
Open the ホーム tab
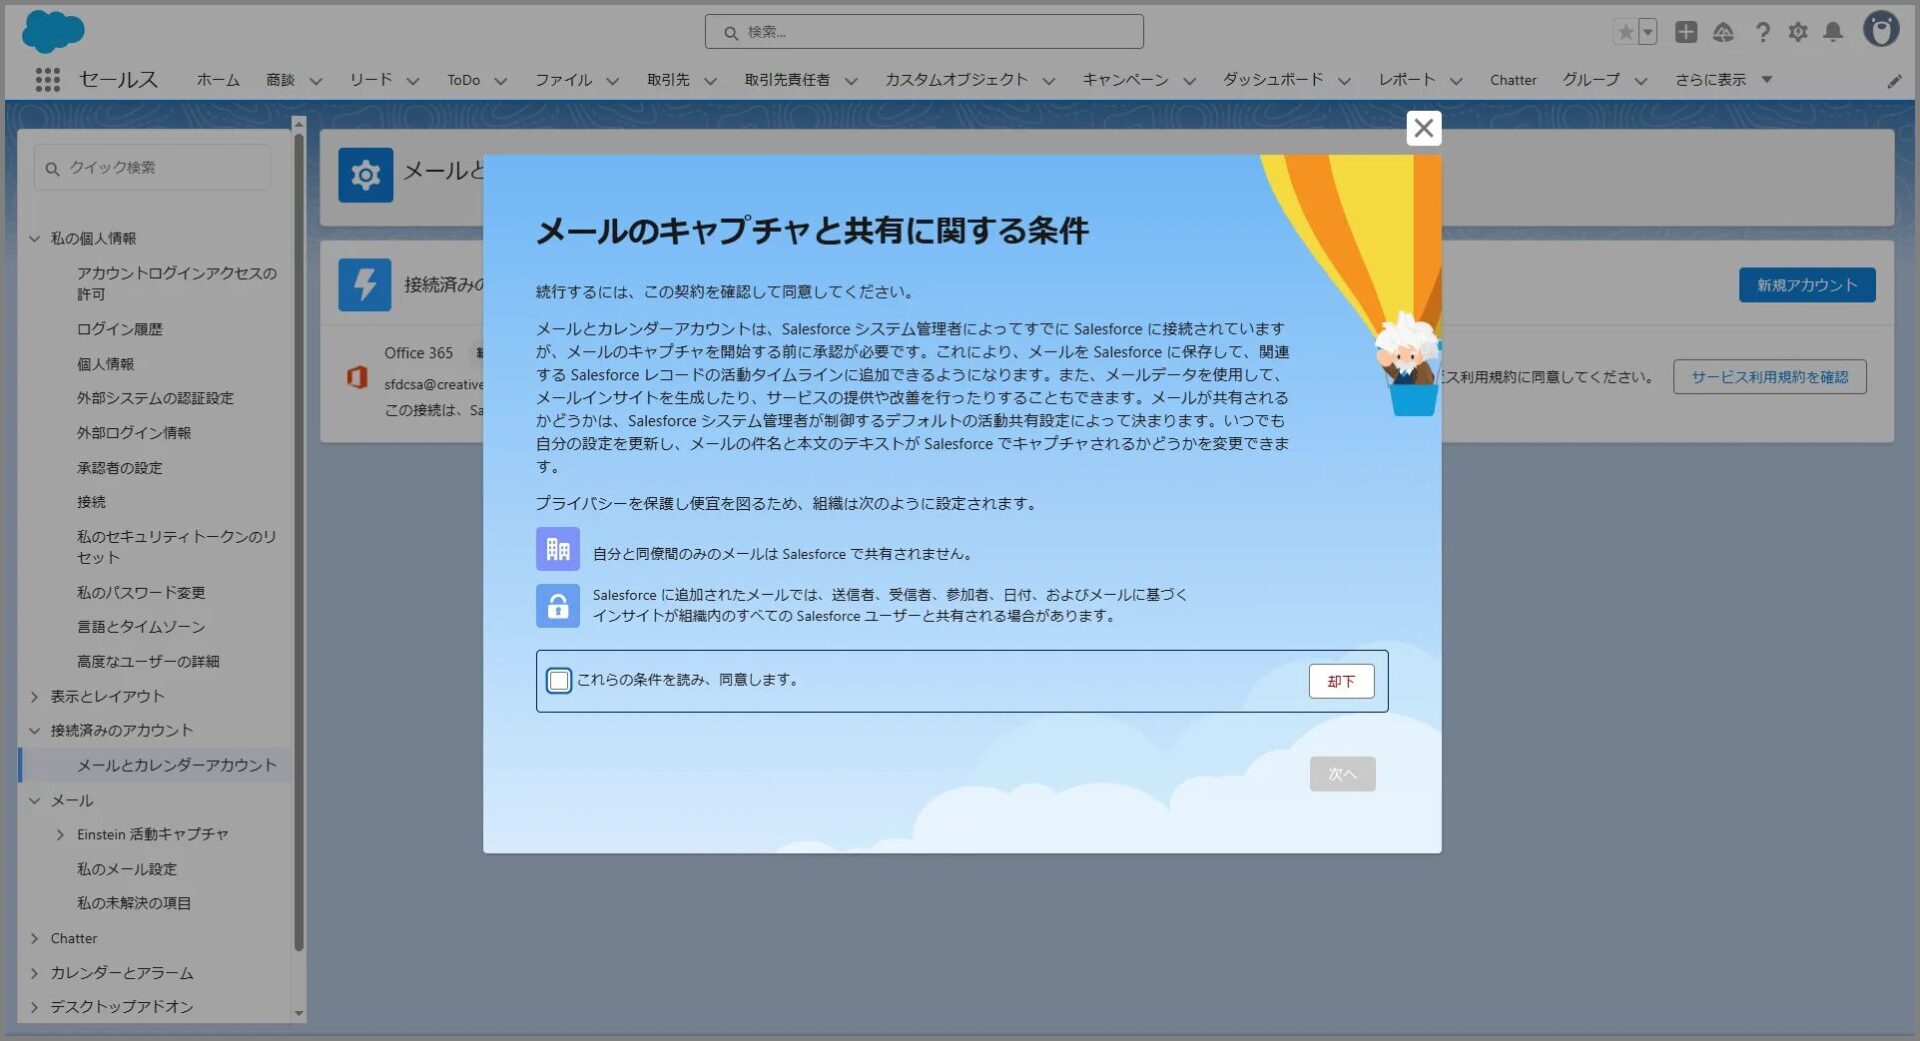(218, 80)
